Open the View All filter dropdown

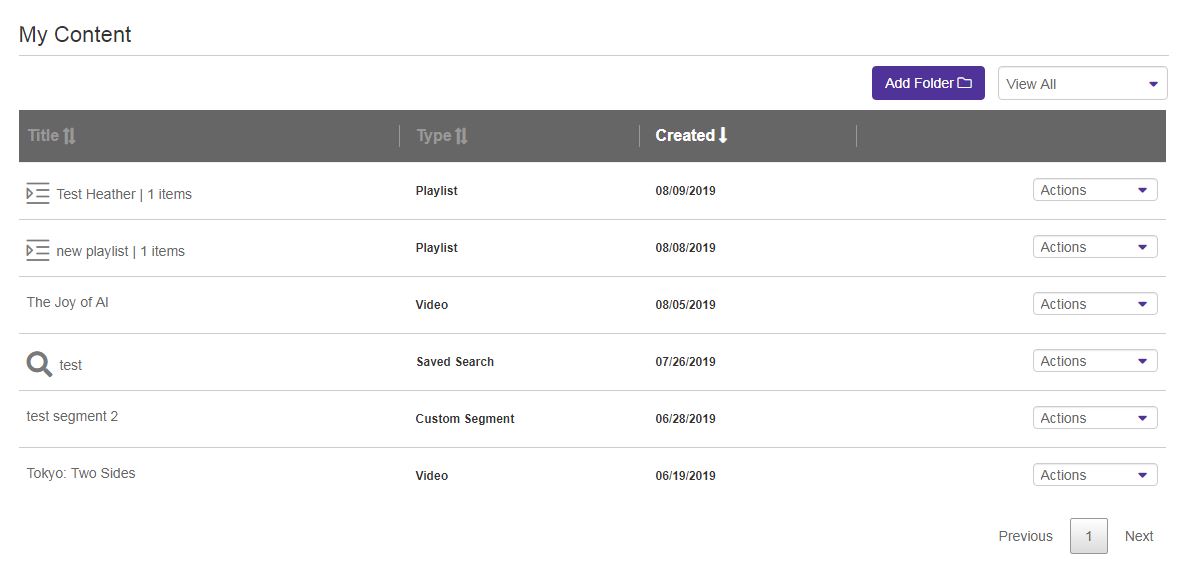1082,83
